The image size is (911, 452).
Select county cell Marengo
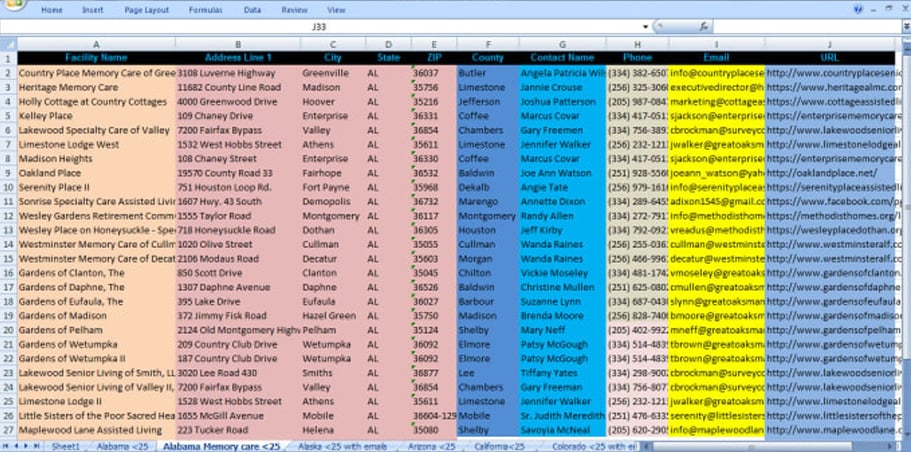point(487,202)
